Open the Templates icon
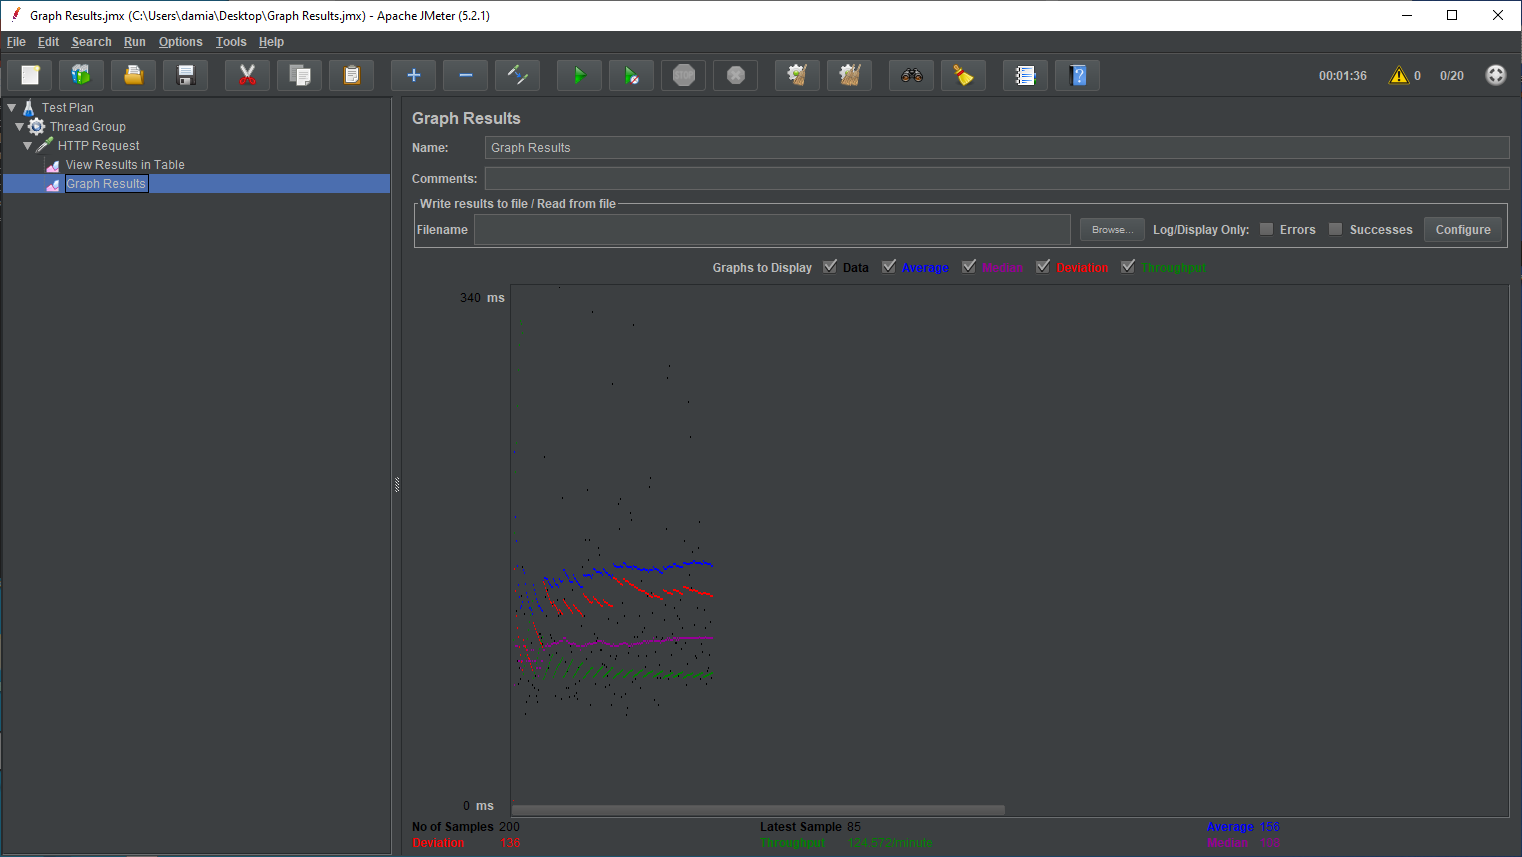The height and width of the screenshot is (857, 1522). tap(82, 75)
